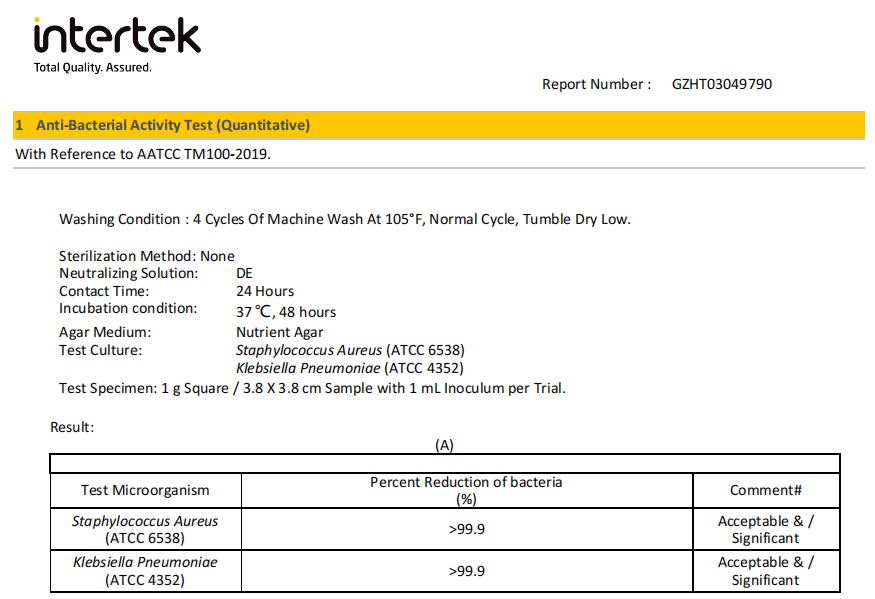
Task: Click the >99.9 value in Staphylococcus row
Action: pos(466,529)
